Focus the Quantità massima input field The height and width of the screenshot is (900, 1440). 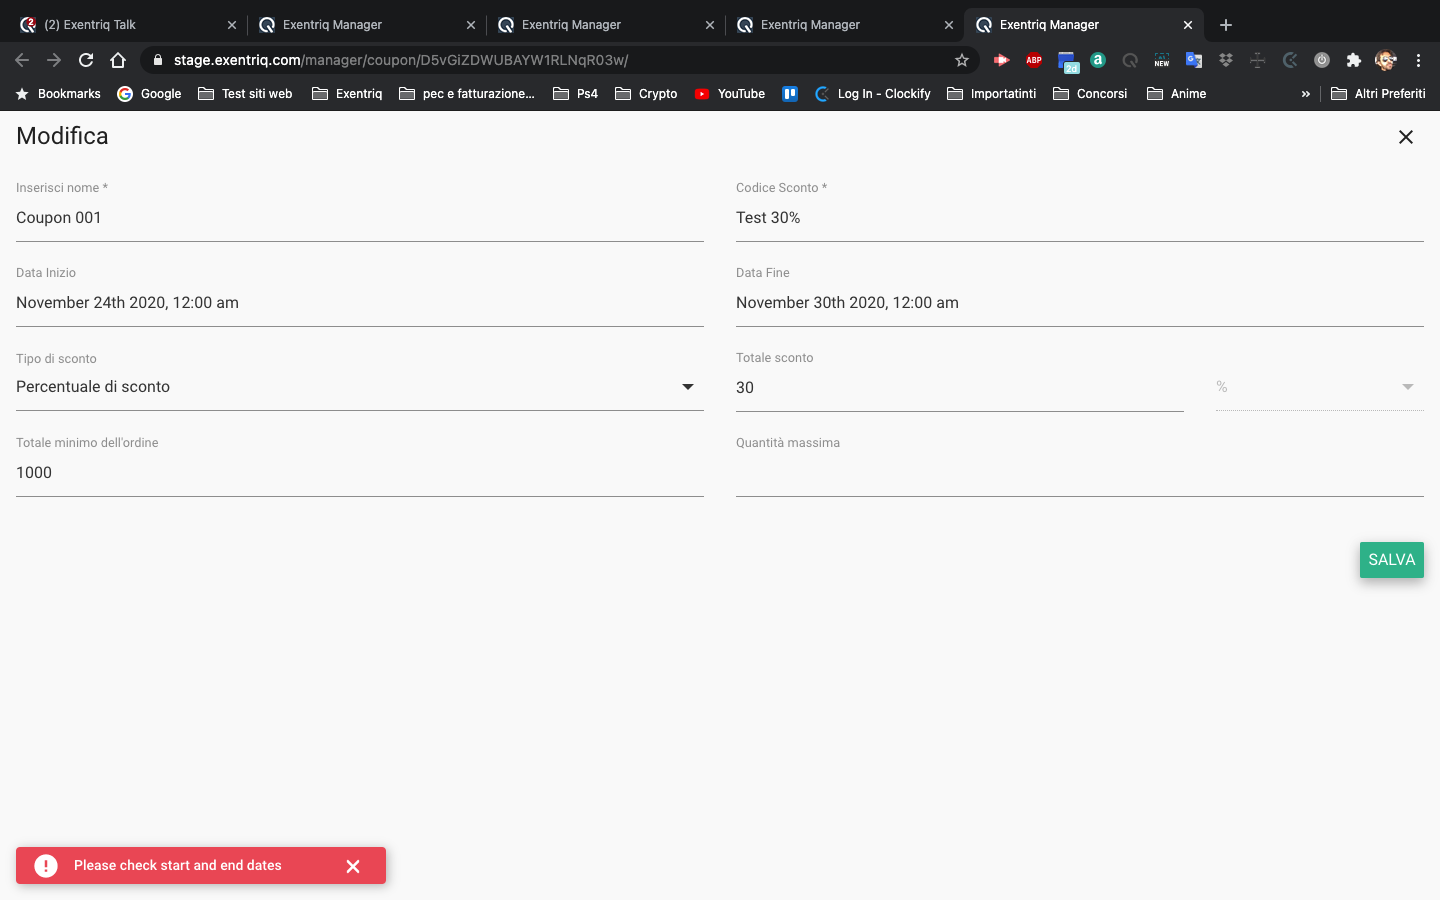click(x=1079, y=473)
